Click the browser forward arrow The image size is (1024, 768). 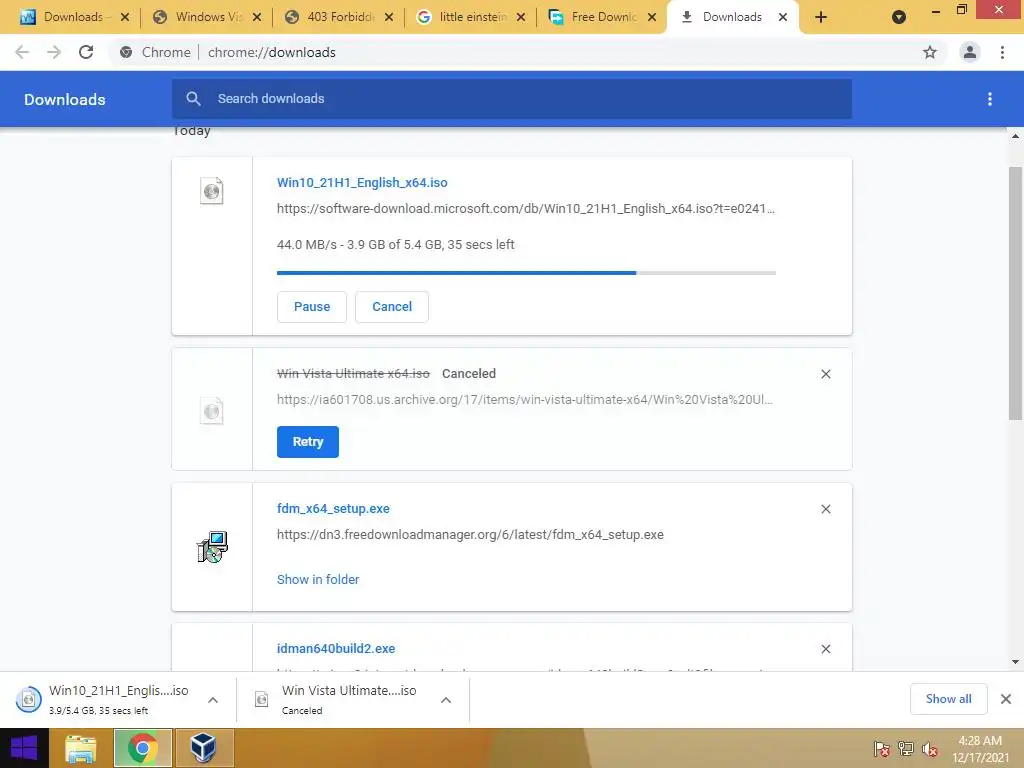54,52
